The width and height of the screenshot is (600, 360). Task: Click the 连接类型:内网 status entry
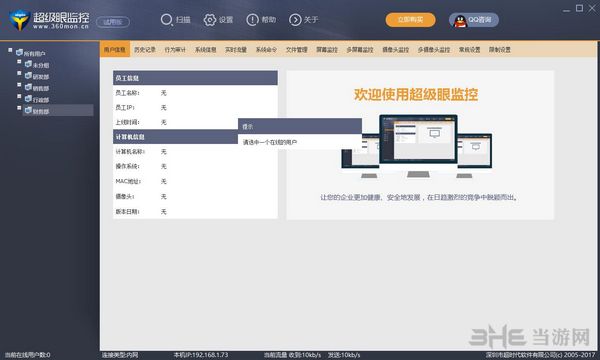point(120,355)
